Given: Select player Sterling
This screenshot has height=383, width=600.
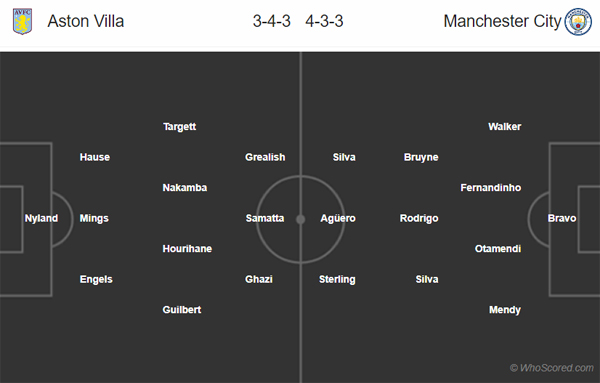Looking at the screenshot, I should coord(337,280).
